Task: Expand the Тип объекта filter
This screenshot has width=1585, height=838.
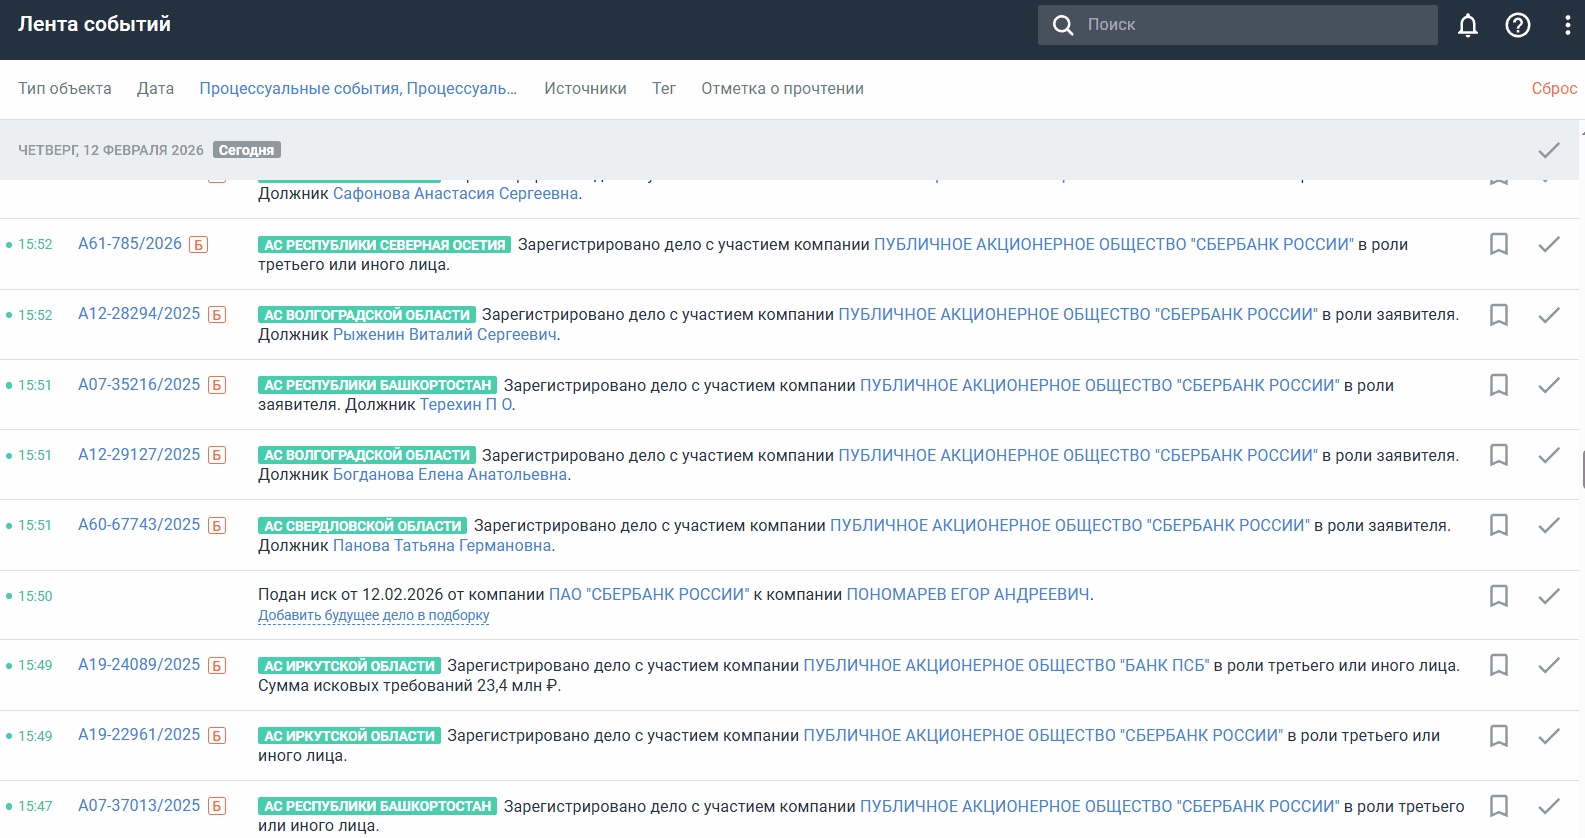Action: click(x=65, y=89)
